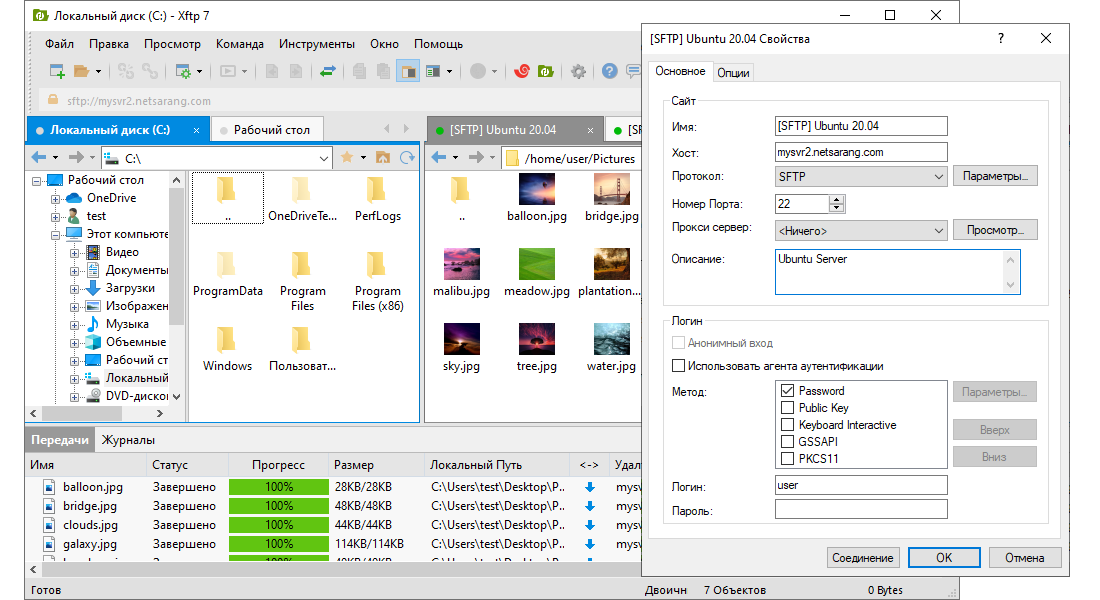Uncheck the Password method checkbox
This screenshot has width=1100, height=600.
787,391
